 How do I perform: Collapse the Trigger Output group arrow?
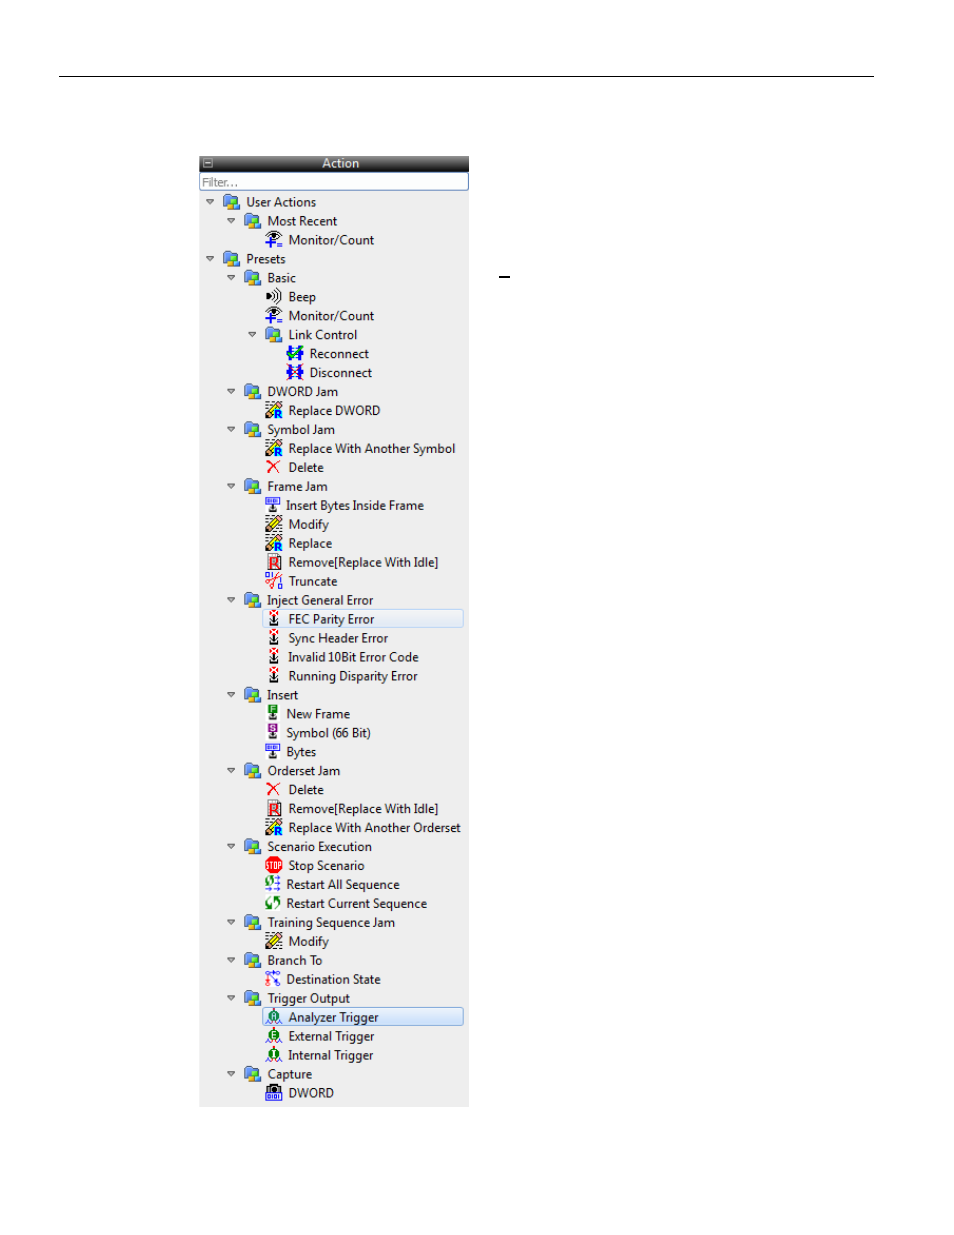(x=231, y=999)
